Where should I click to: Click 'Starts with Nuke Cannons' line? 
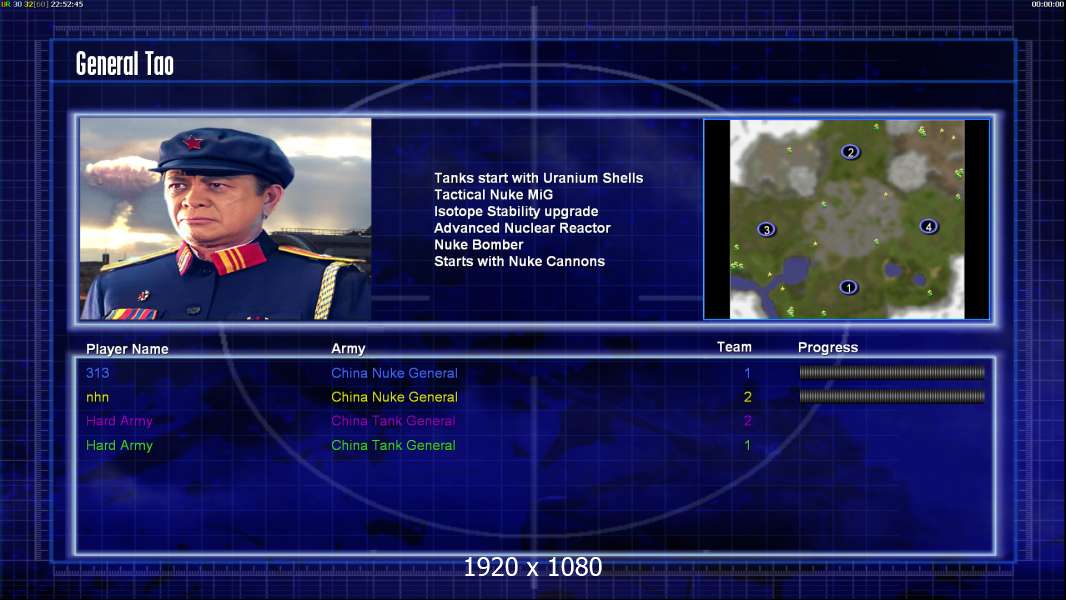519,262
